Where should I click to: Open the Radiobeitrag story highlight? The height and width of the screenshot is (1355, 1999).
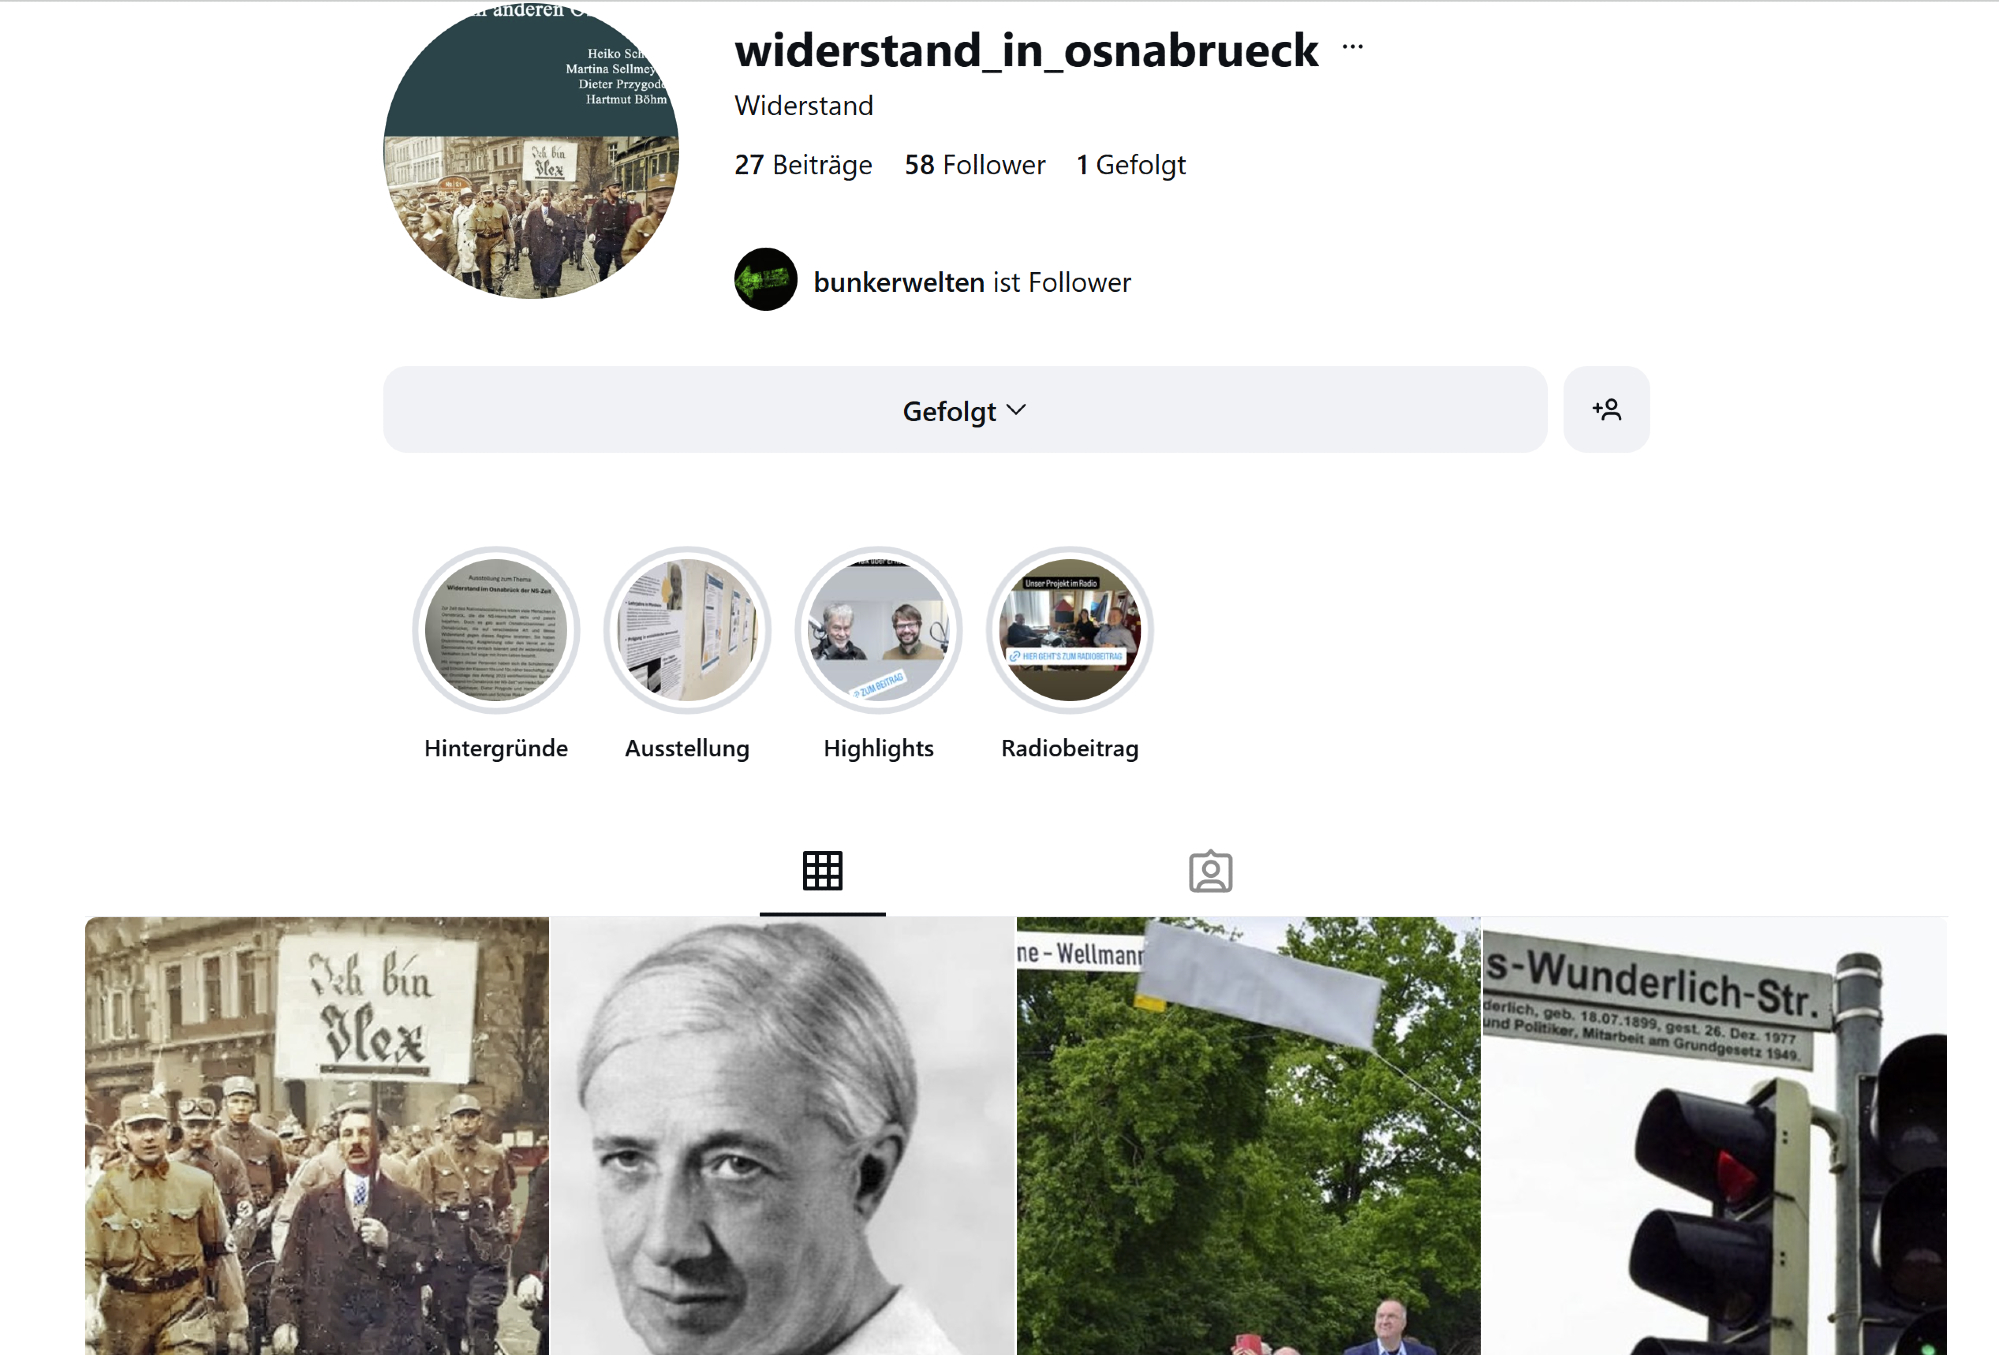click(1070, 630)
